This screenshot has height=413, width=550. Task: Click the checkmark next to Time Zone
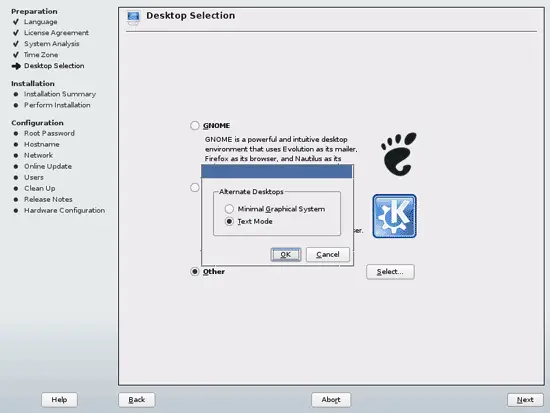coord(16,55)
